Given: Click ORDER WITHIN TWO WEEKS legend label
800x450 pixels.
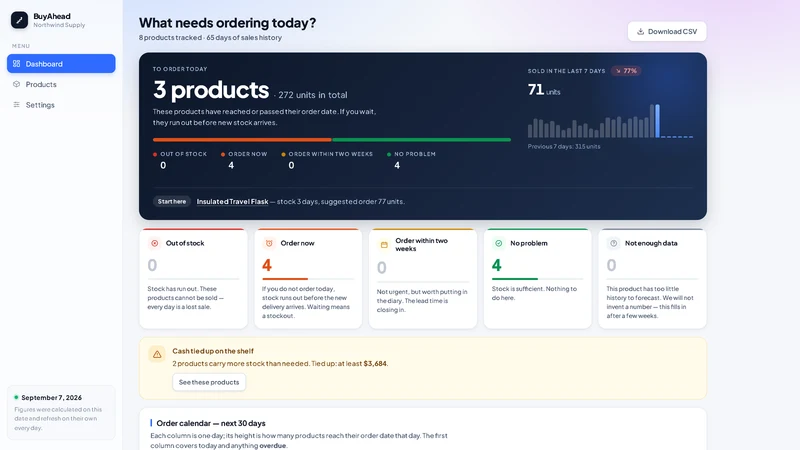Looking at the screenshot, I should pyautogui.click(x=331, y=154).
